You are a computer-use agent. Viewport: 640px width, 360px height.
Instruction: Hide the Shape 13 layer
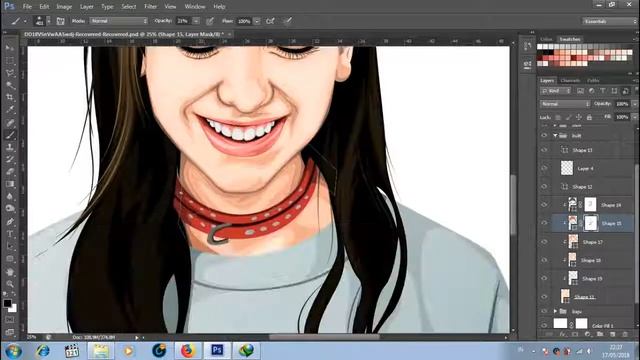click(x=544, y=150)
